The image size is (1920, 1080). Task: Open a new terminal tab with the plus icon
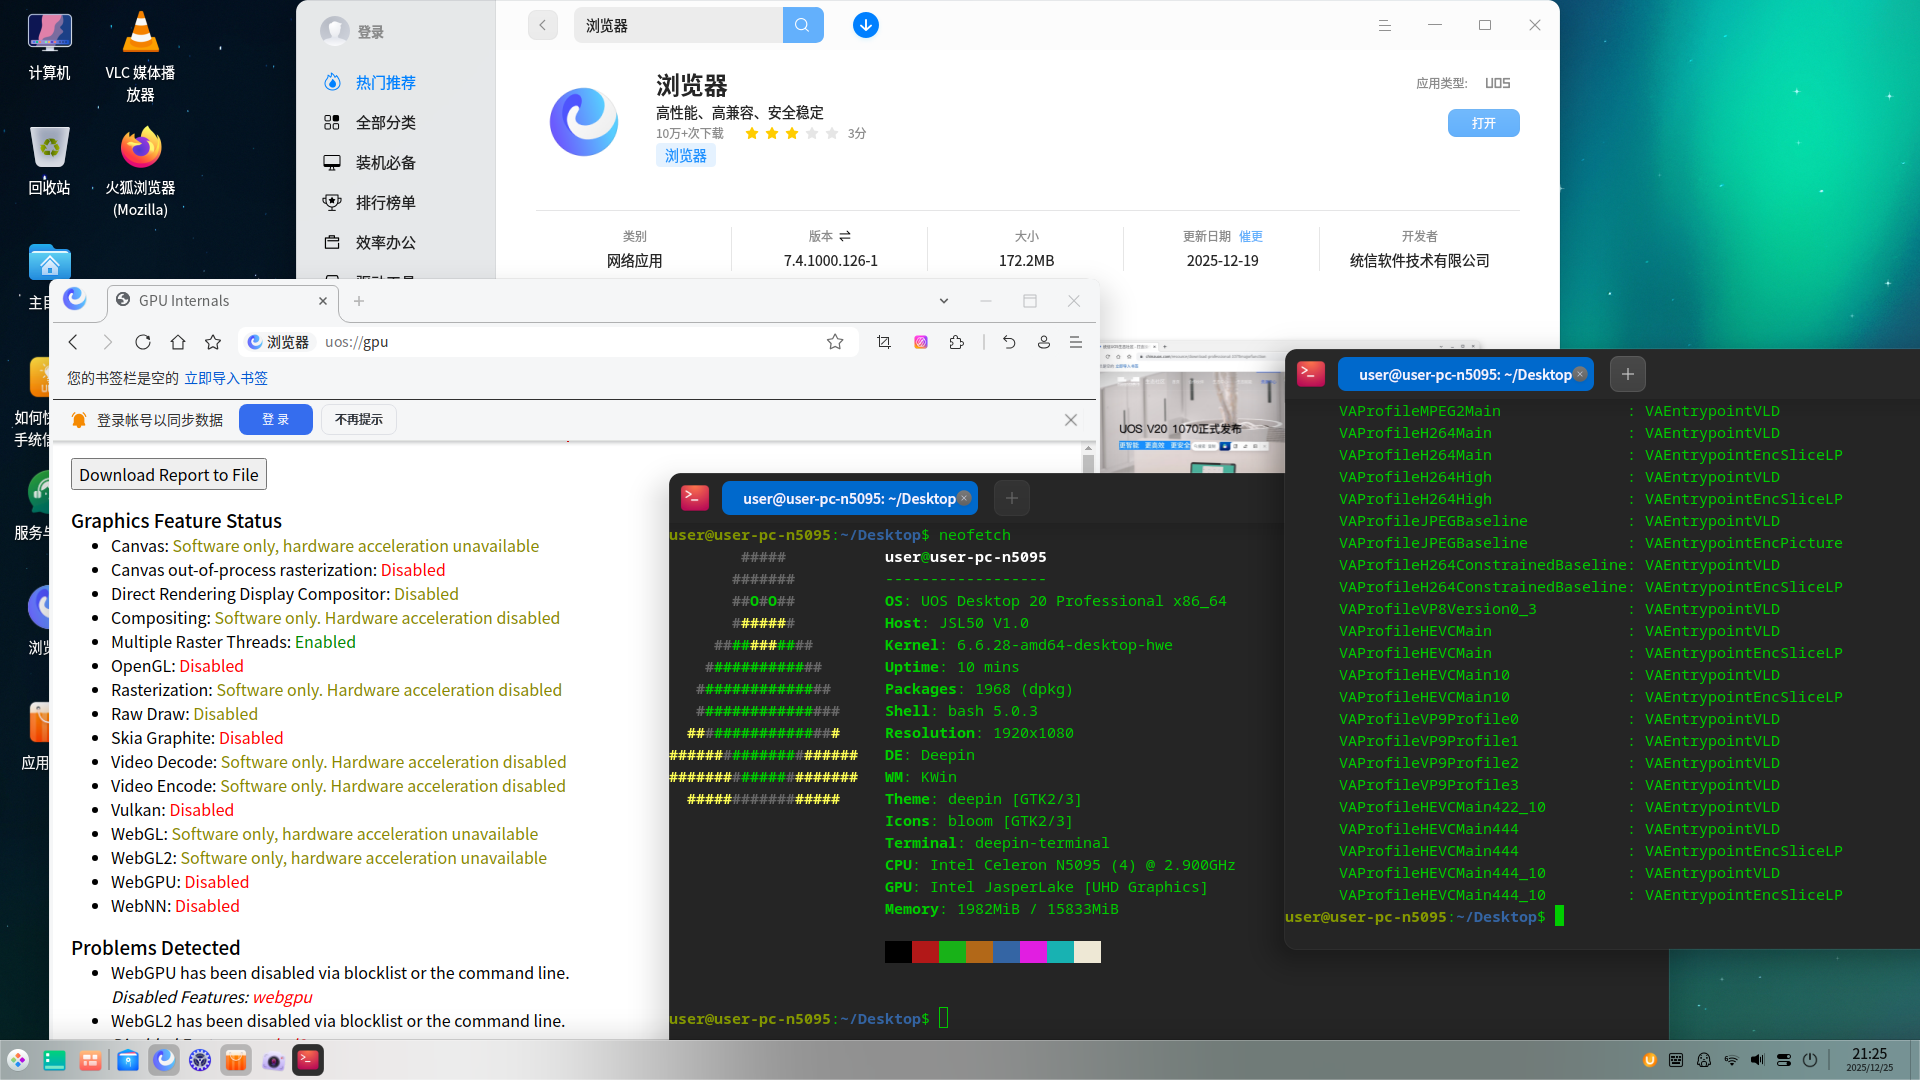click(x=1627, y=374)
